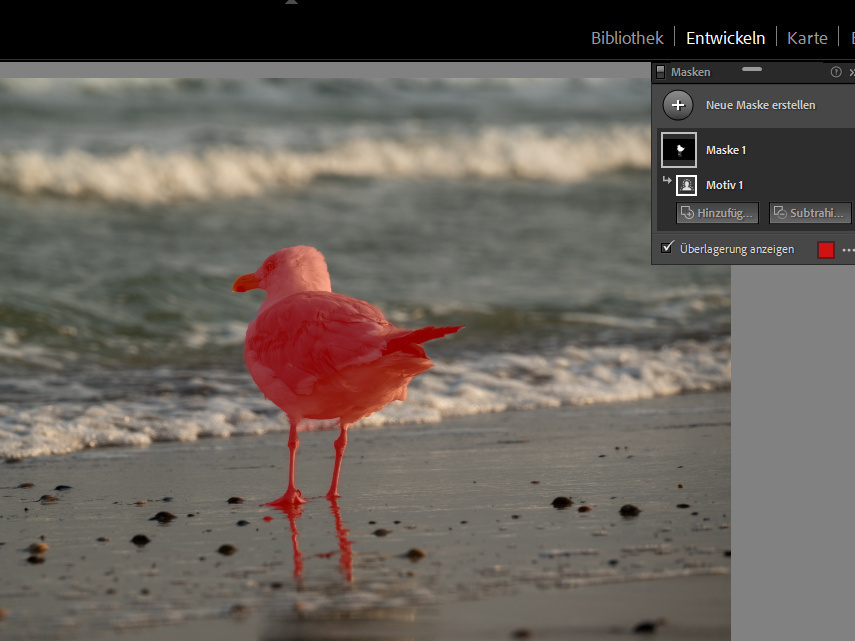Click the plus icon to create mask
Image resolution: width=855 pixels, height=641 pixels.
point(678,105)
